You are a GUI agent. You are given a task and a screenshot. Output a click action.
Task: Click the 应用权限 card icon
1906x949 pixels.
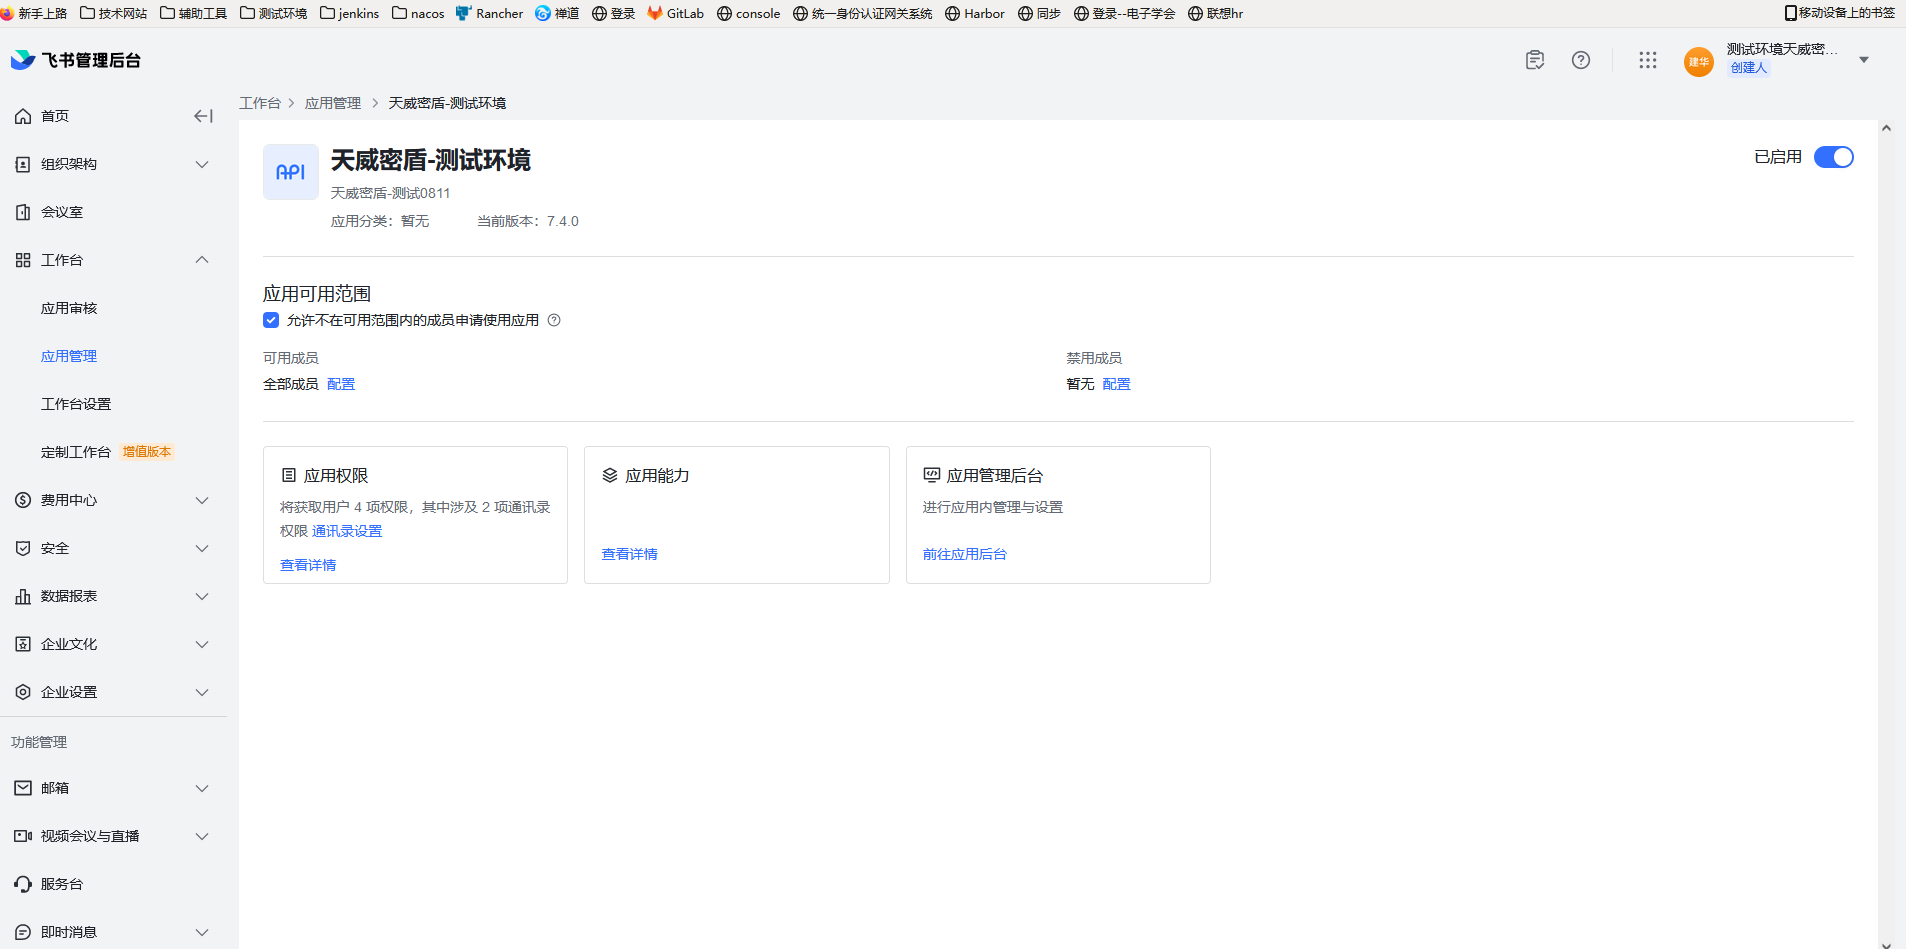(289, 475)
